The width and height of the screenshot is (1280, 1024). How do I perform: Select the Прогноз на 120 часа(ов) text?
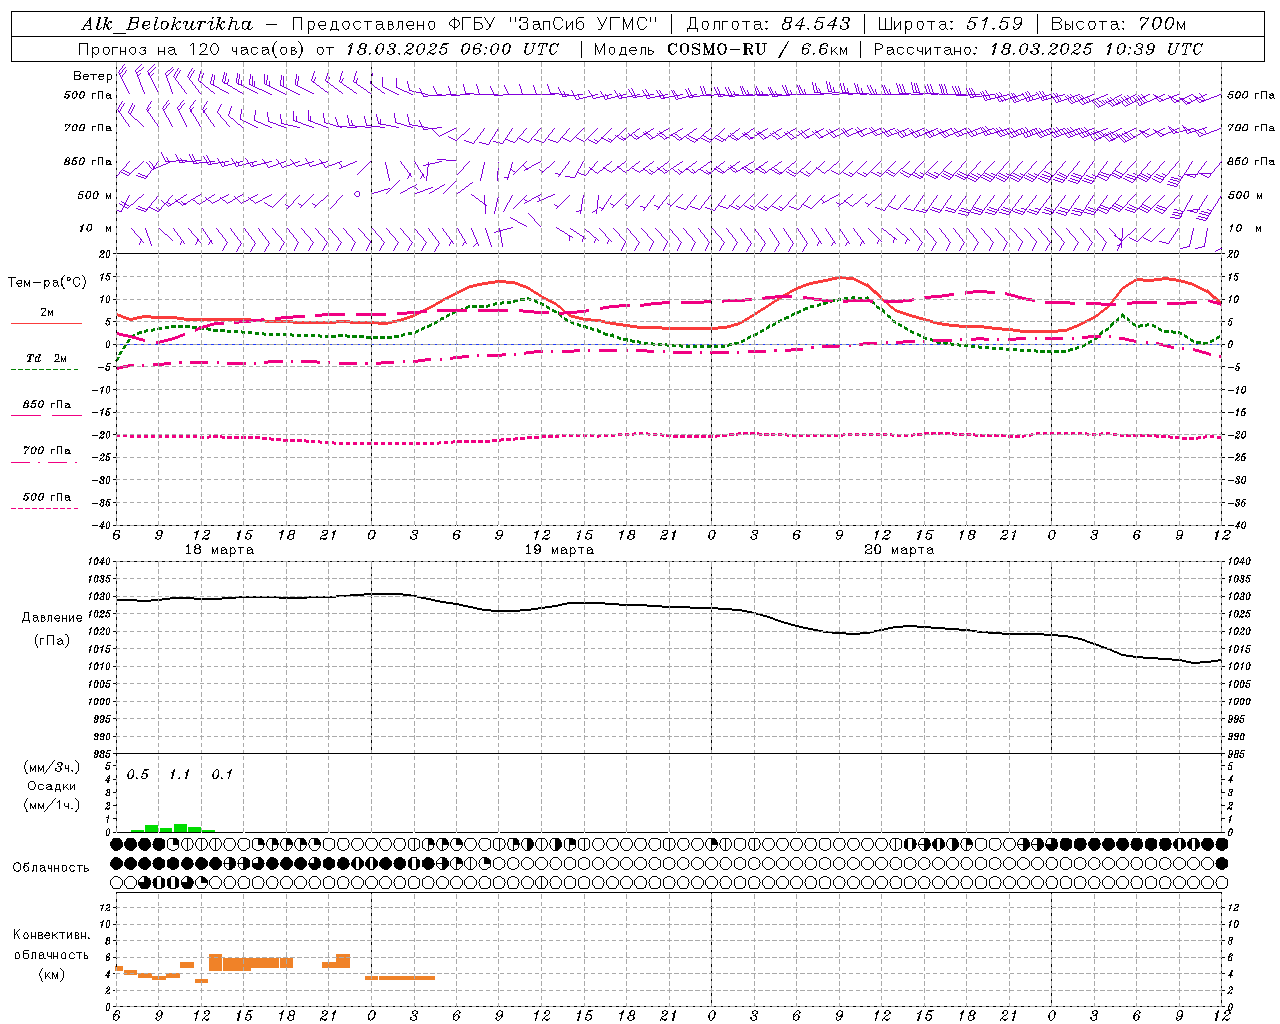click(193, 49)
